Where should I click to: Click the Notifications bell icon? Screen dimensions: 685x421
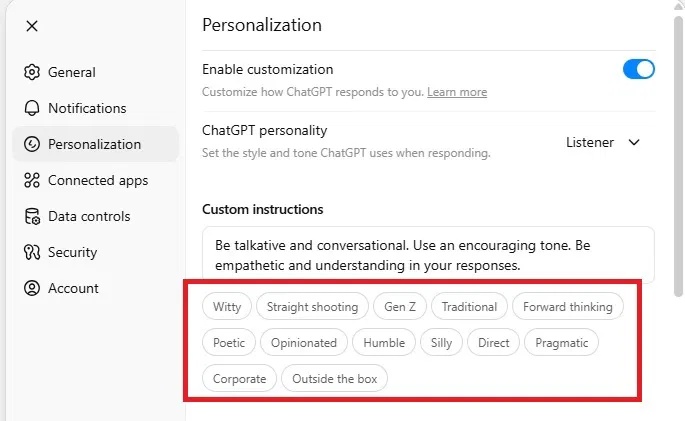(32, 108)
